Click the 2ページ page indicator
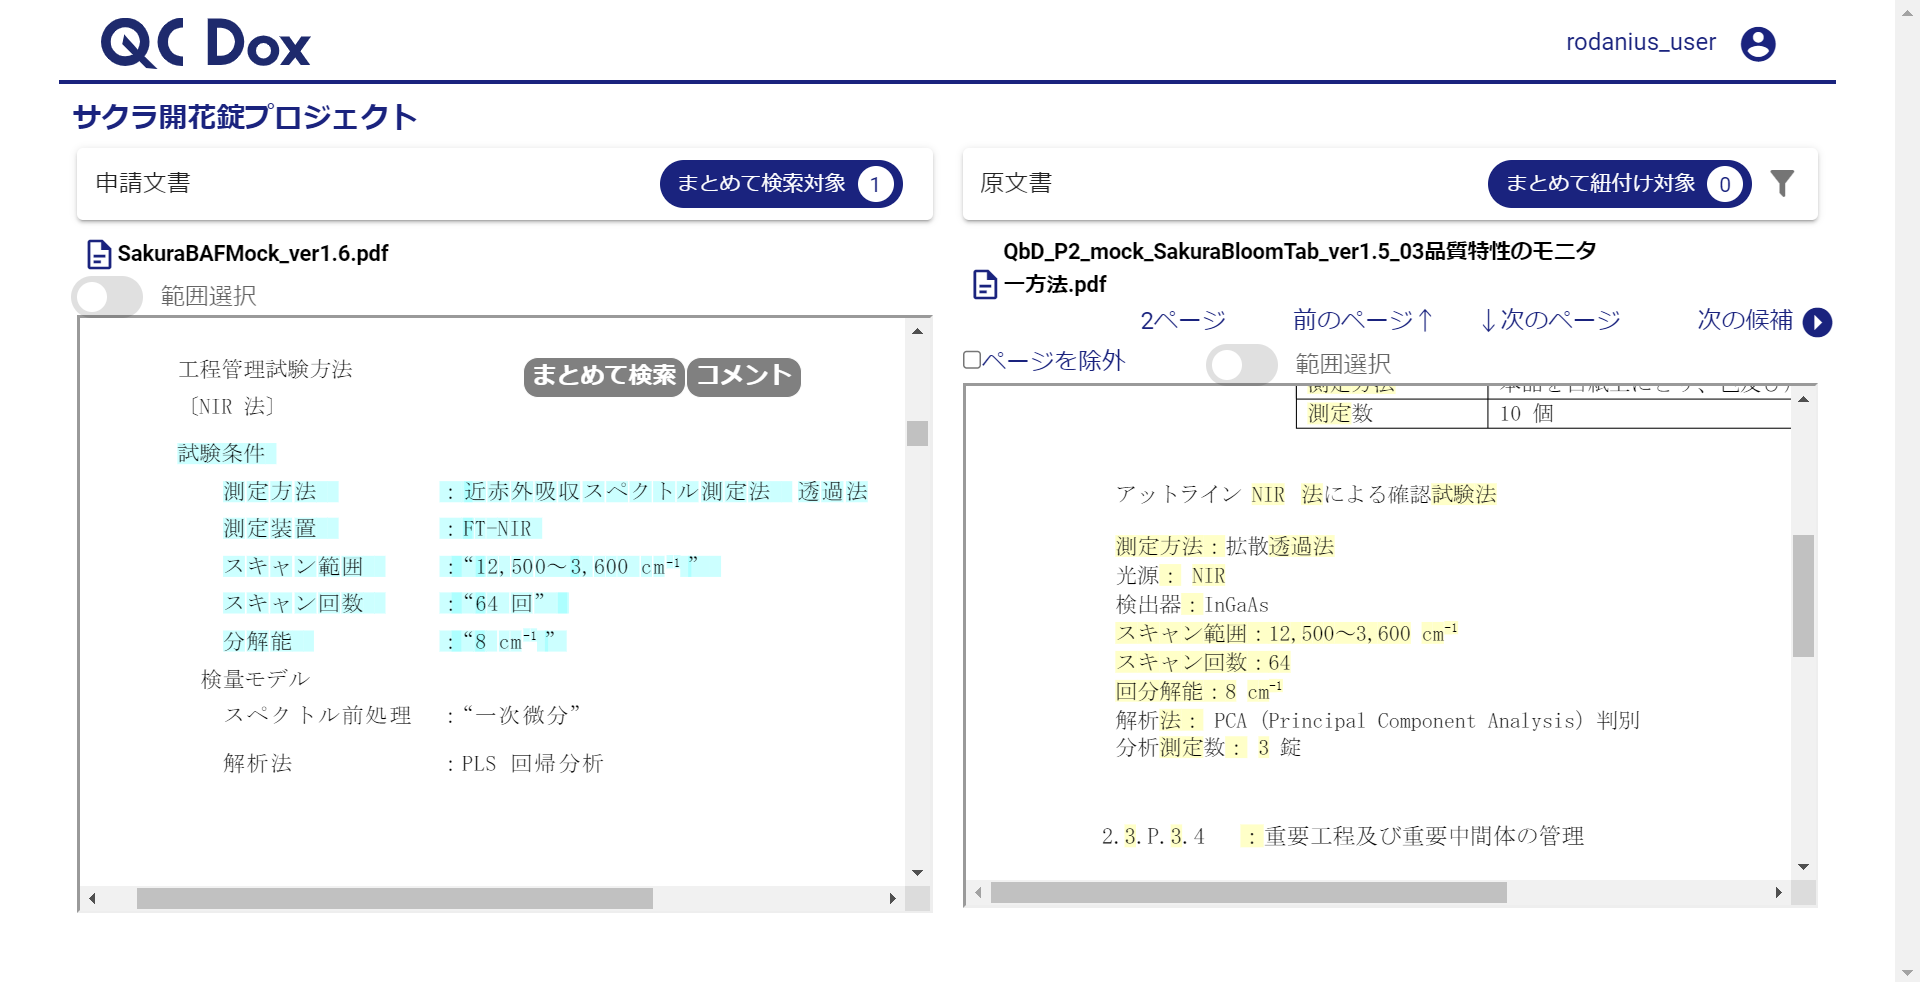Viewport: 1920px width, 982px height. pyautogui.click(x=1183, y=320)
